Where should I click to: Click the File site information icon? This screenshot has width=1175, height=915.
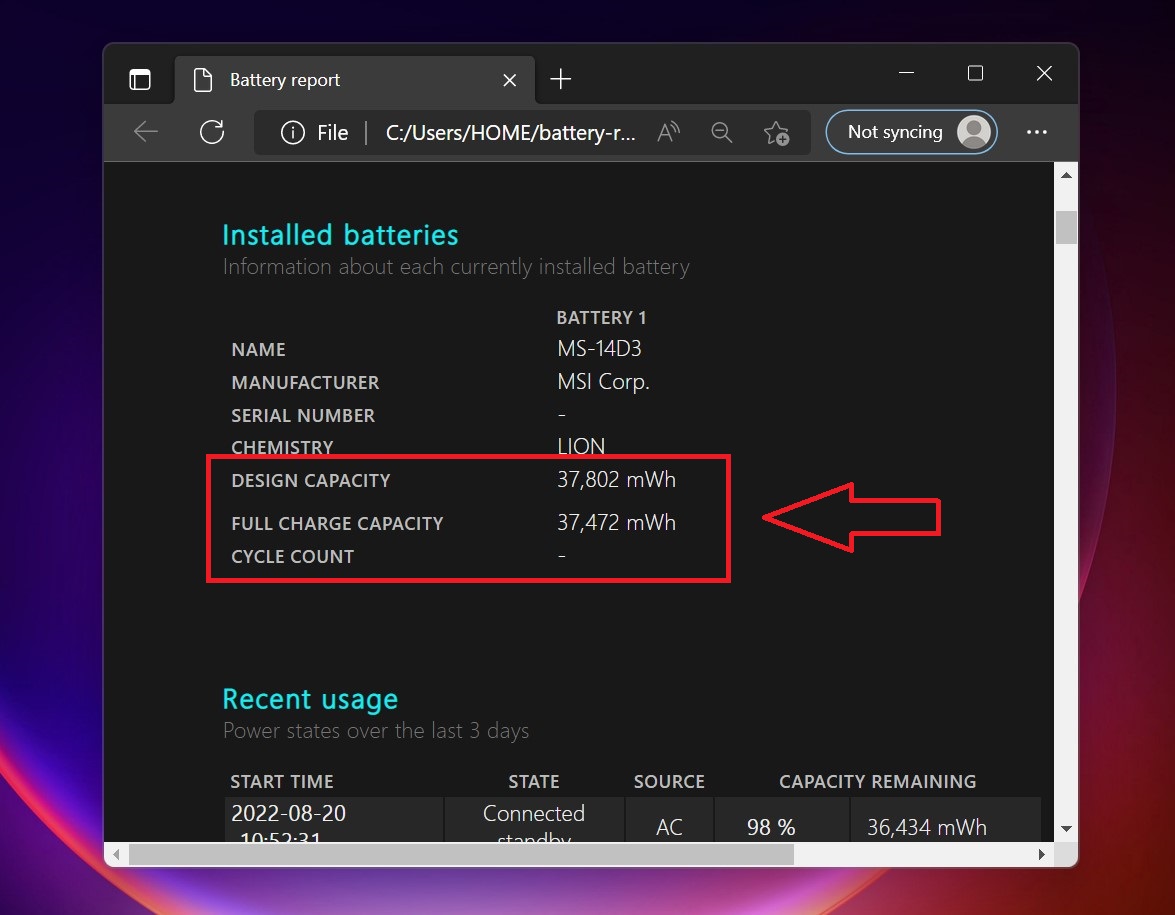(292, 133)
